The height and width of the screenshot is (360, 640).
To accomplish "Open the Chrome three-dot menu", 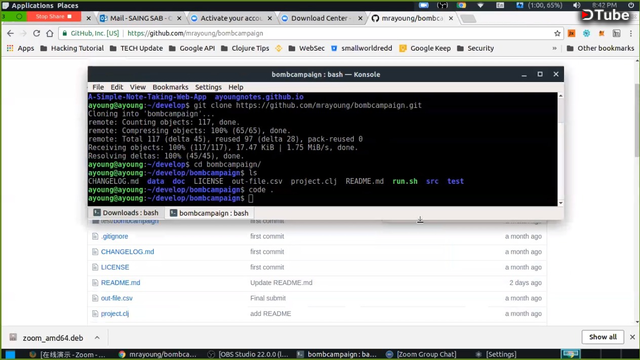I will [x=631, y=33].
